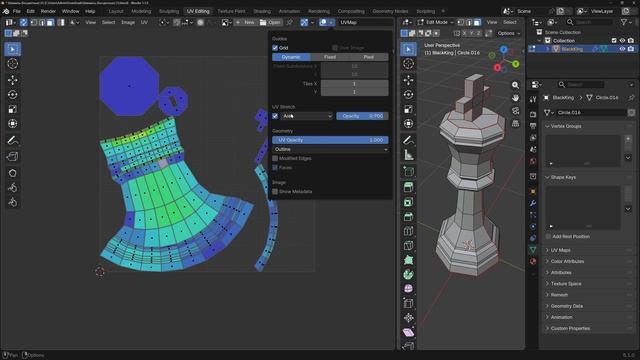Switch to the Geometry Nodes workspace tab

tap(390, 11)
